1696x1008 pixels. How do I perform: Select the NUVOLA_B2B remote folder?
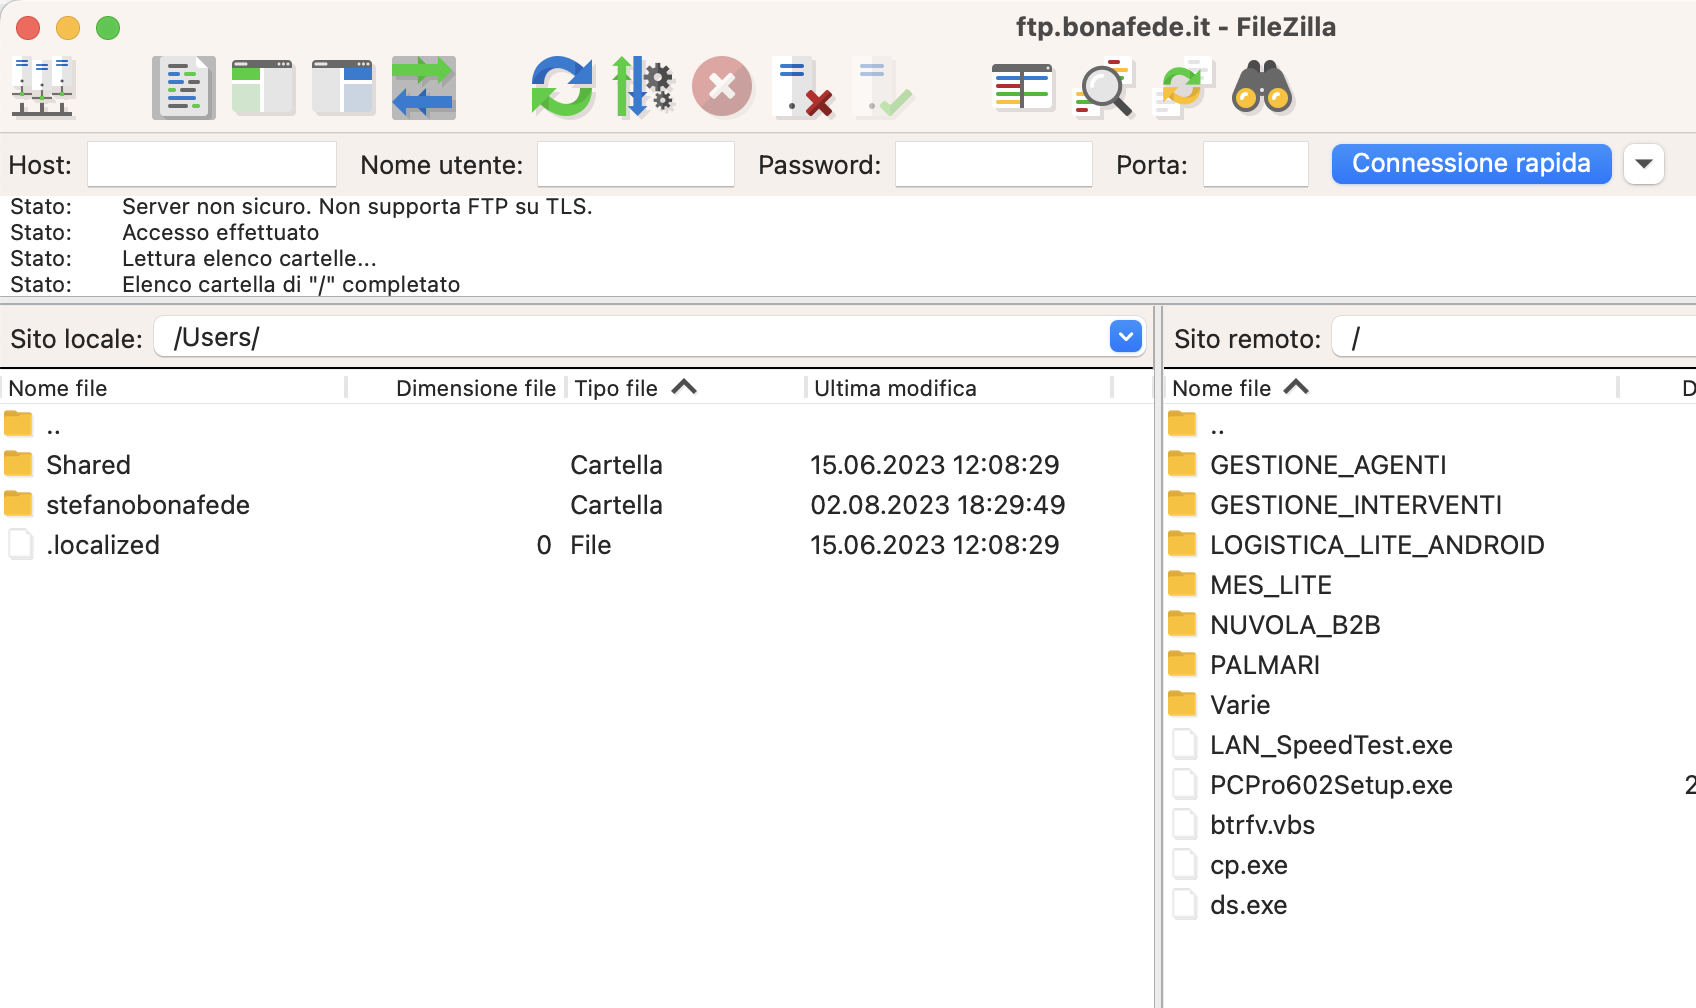(x=1430, y=625)
